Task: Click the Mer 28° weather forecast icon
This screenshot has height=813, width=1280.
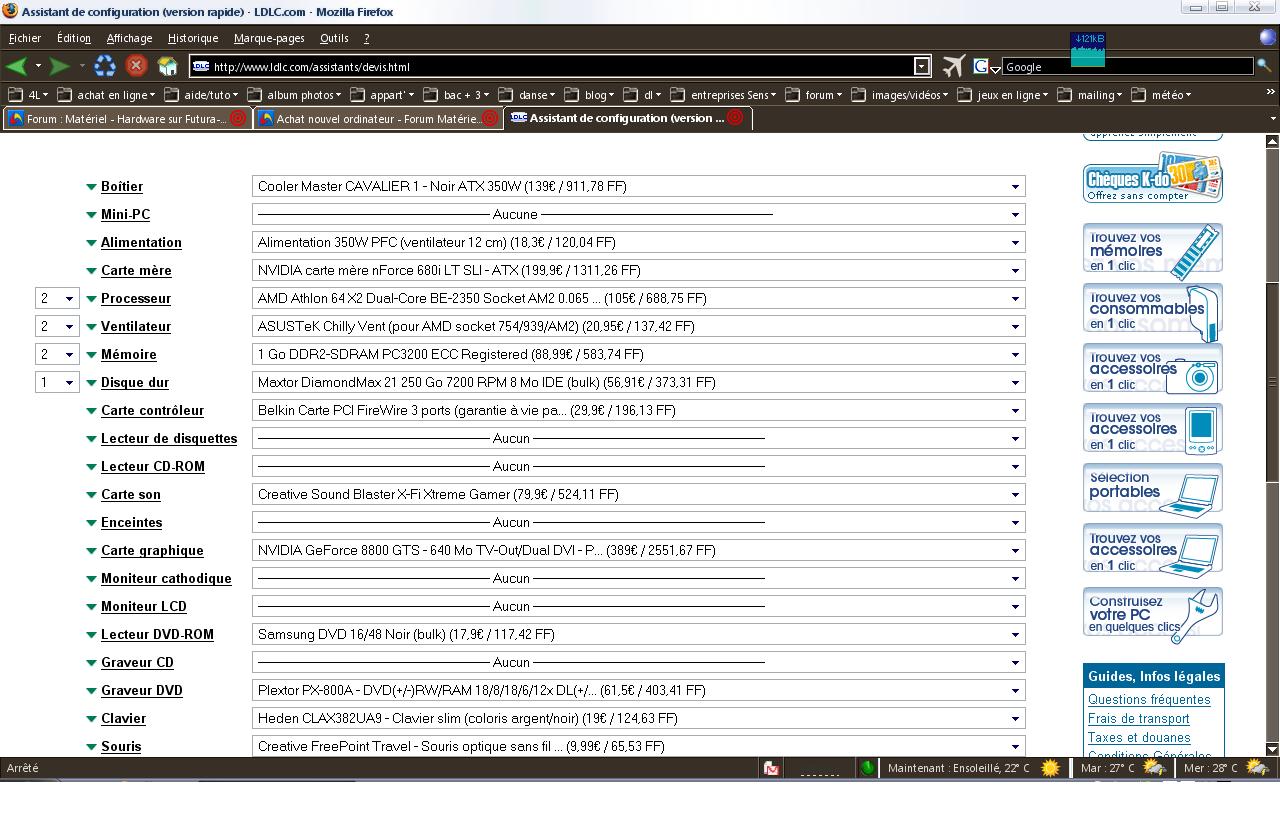Action: coord(1257,768)
